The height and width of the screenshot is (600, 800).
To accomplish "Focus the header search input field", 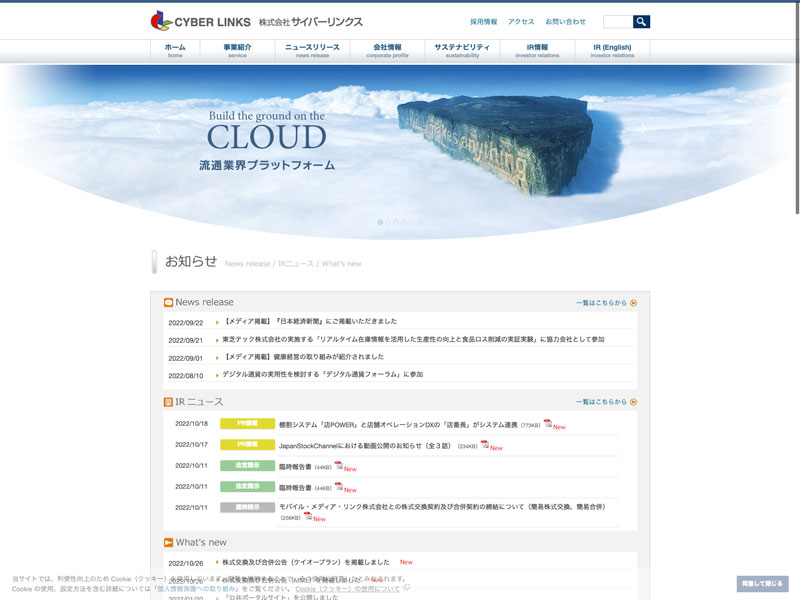I will (x=617, y=21).
